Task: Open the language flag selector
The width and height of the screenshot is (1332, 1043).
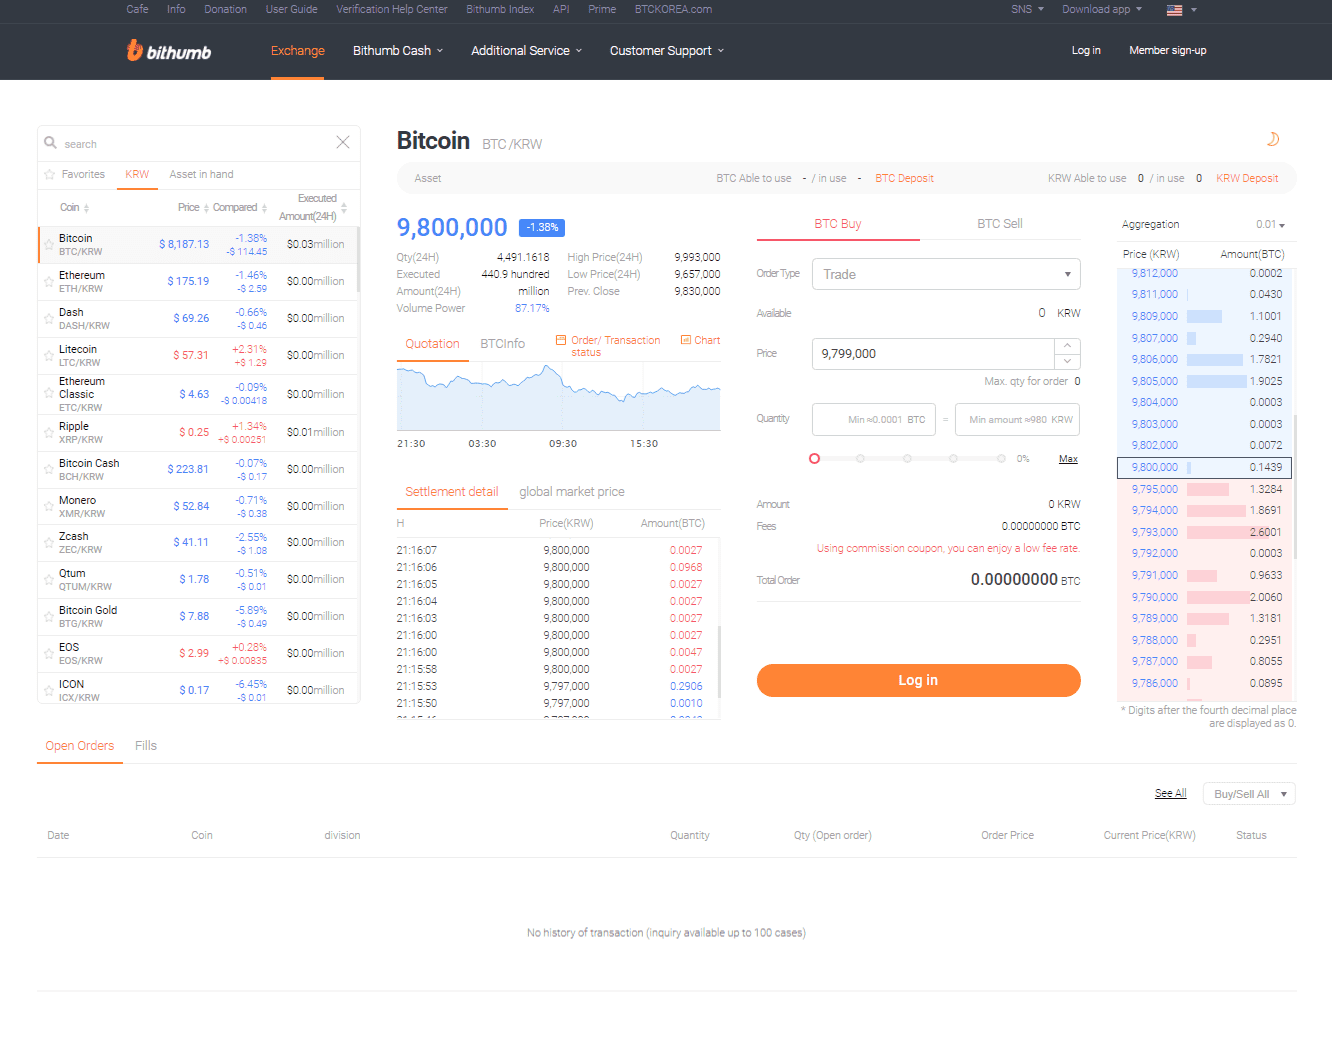Action: point(1181,10)
